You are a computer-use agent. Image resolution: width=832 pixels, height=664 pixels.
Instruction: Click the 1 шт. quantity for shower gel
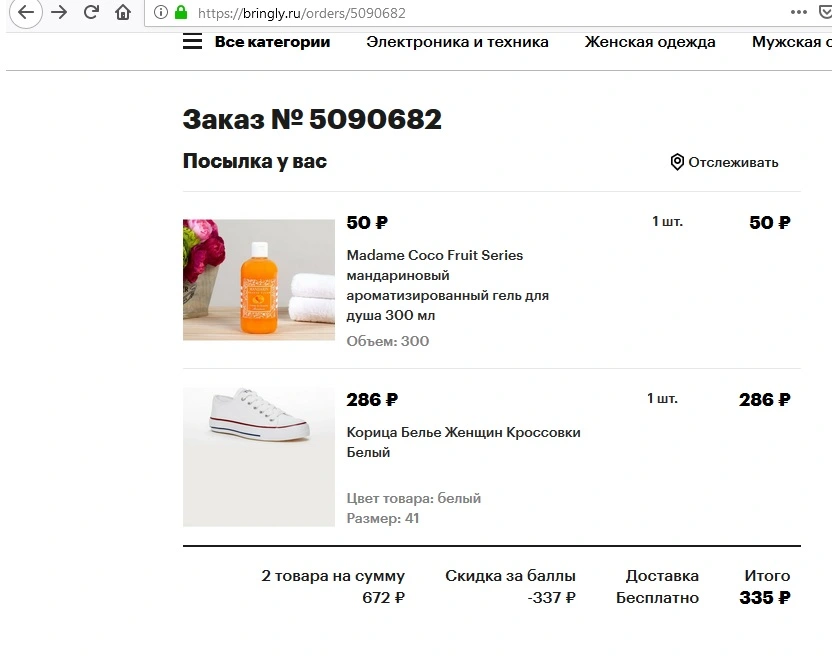coord(668,221)
